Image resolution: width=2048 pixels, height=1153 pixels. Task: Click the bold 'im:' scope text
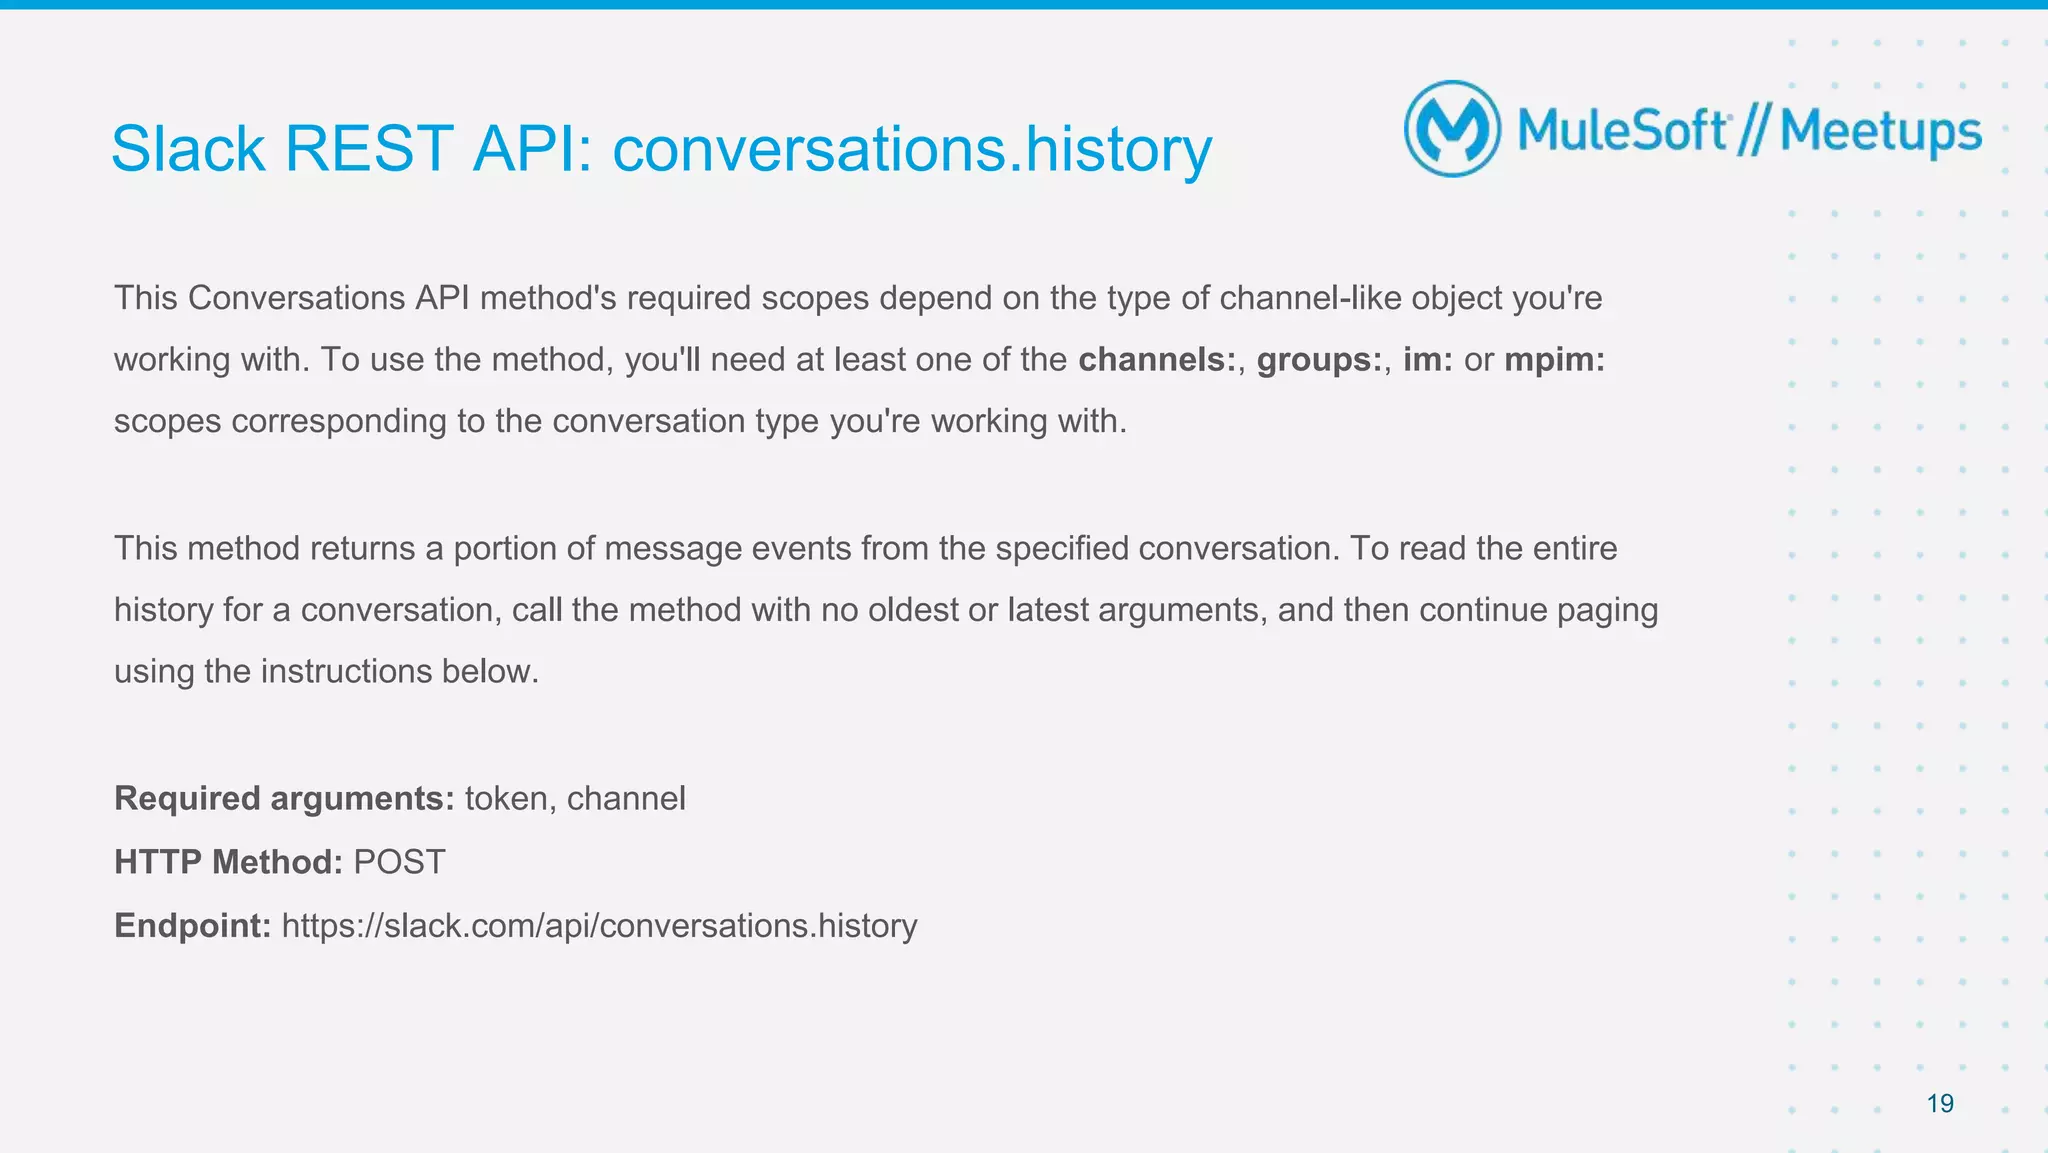point(1428,360)
